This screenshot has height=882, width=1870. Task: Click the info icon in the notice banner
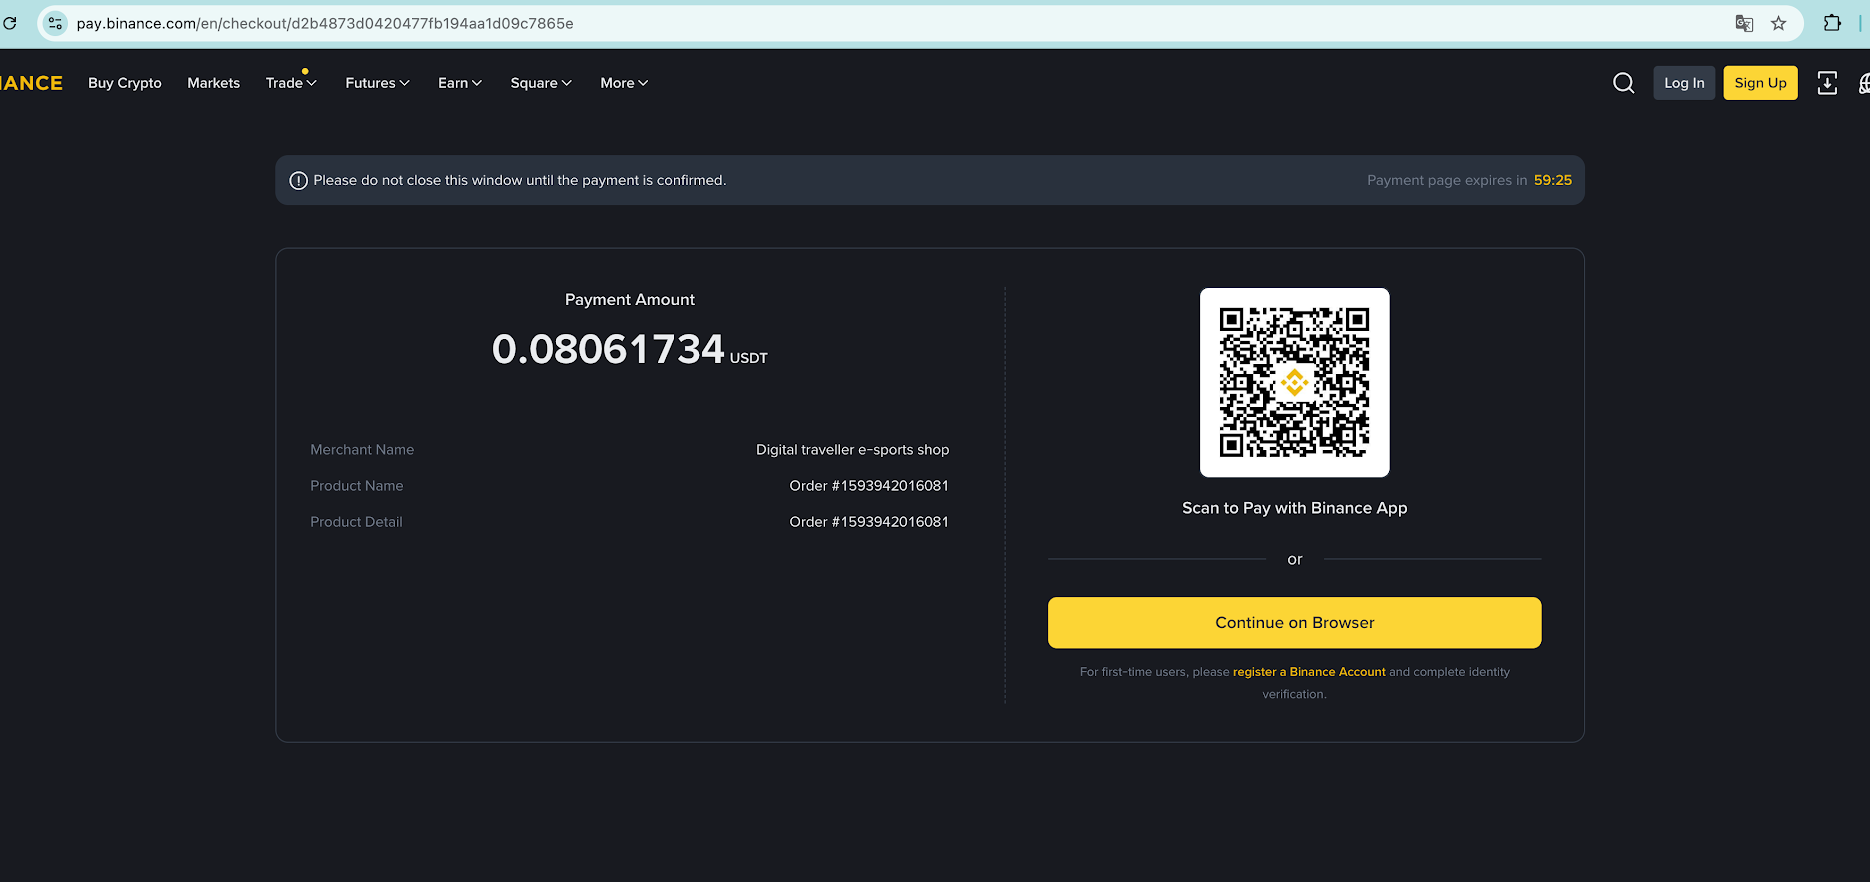tap(298, 181)
